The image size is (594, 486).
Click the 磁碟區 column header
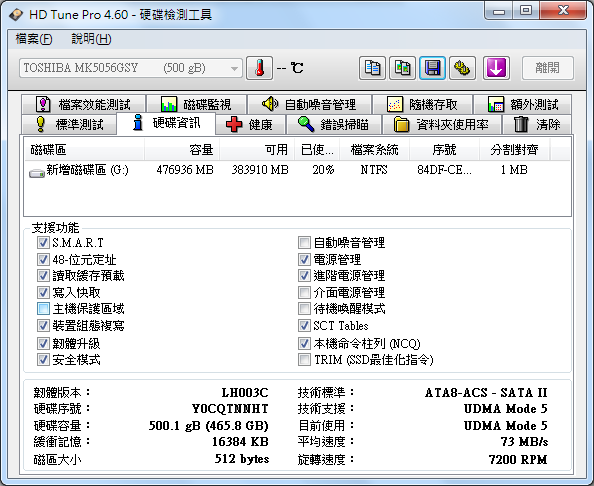tap(84, 150)
